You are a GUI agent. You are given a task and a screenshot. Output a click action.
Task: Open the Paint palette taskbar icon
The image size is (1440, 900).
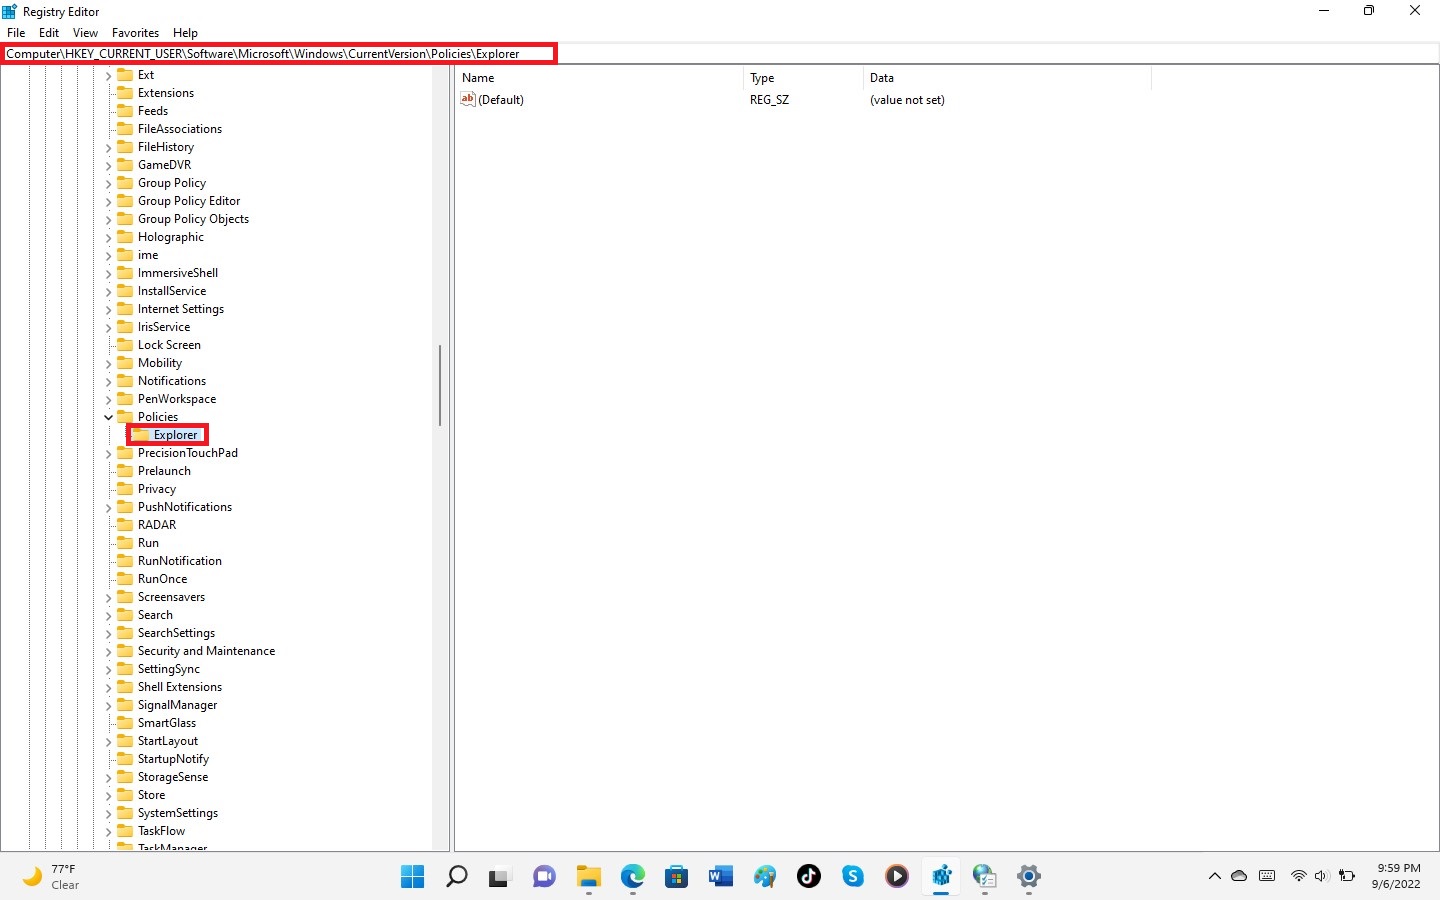764,877
